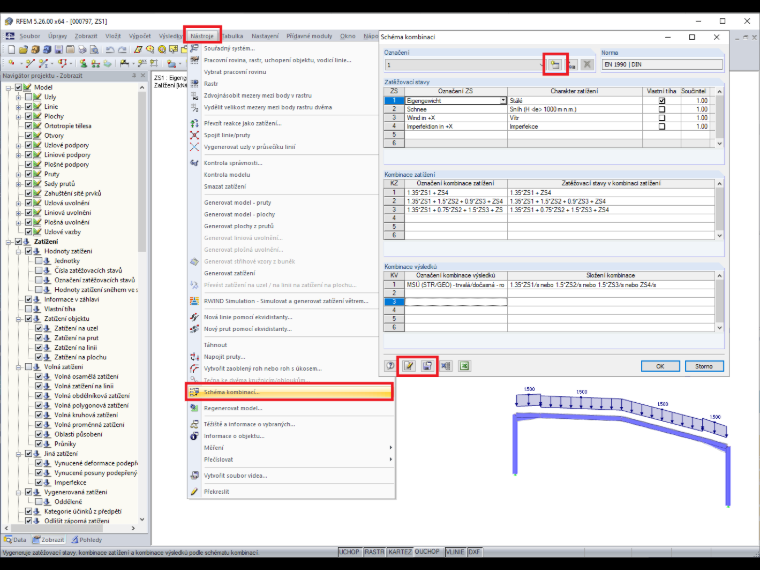Screen dimensions: 760x570
Task: Toggle Vlastní tíha checkbox for Eigengewicht row
Action: click(x=662, y=101)
